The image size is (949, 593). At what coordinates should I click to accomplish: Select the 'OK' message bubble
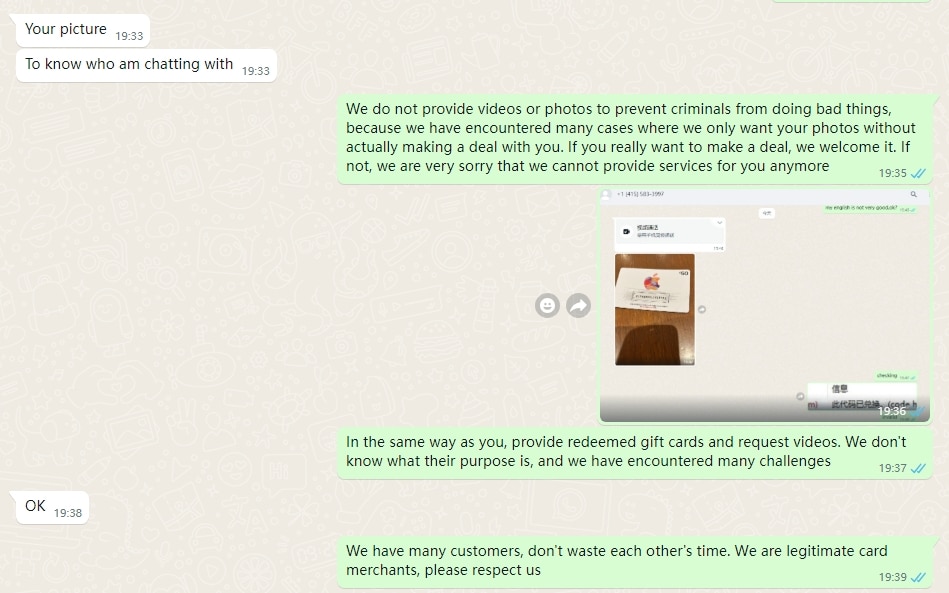tap(52, 507)
